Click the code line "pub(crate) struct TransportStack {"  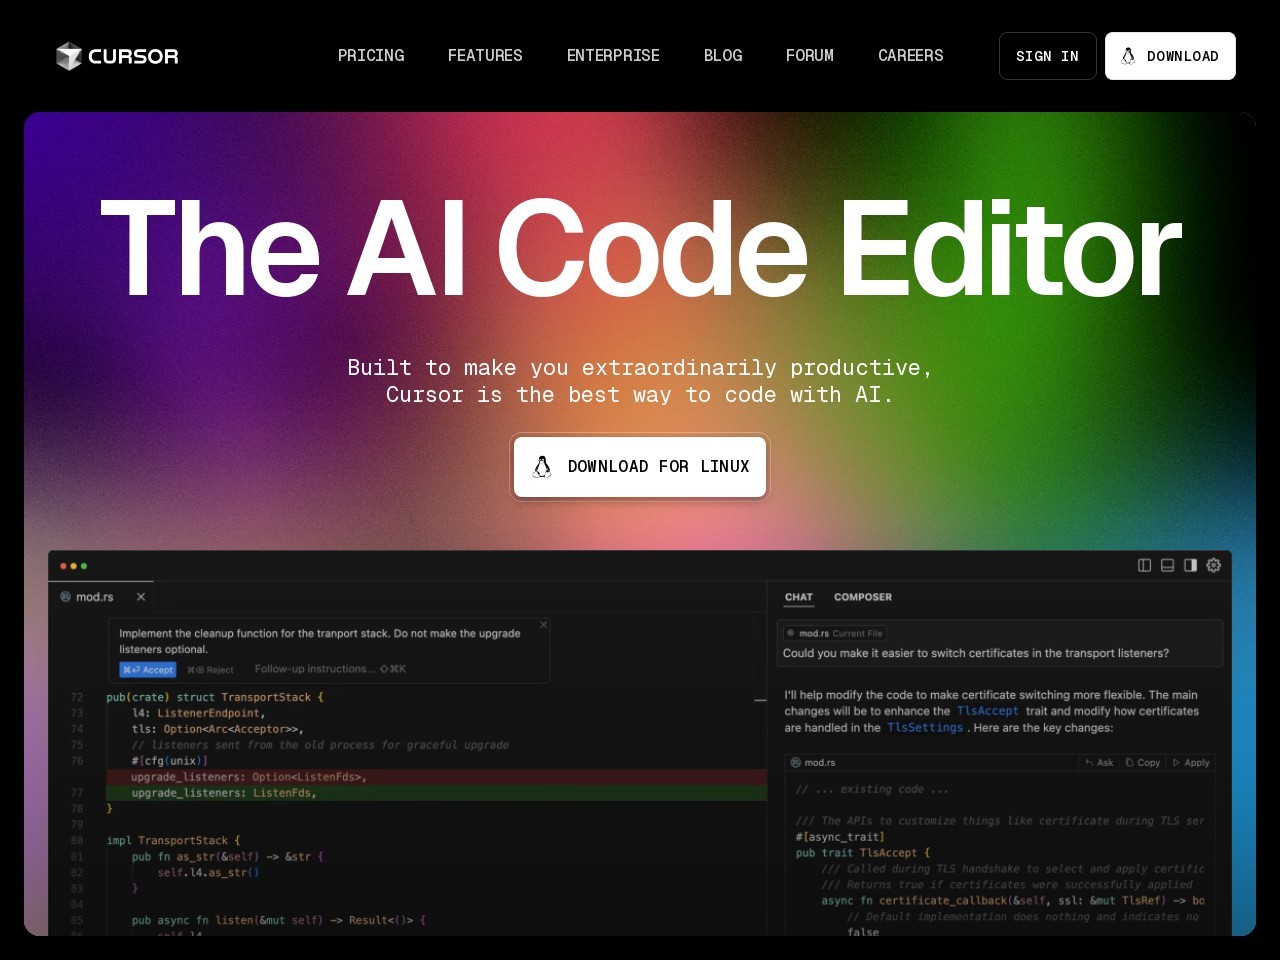tap(215, 697)
